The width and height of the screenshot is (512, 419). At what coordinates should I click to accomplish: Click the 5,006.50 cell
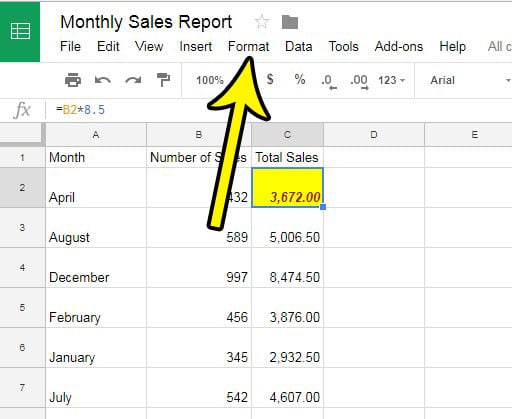287,228
